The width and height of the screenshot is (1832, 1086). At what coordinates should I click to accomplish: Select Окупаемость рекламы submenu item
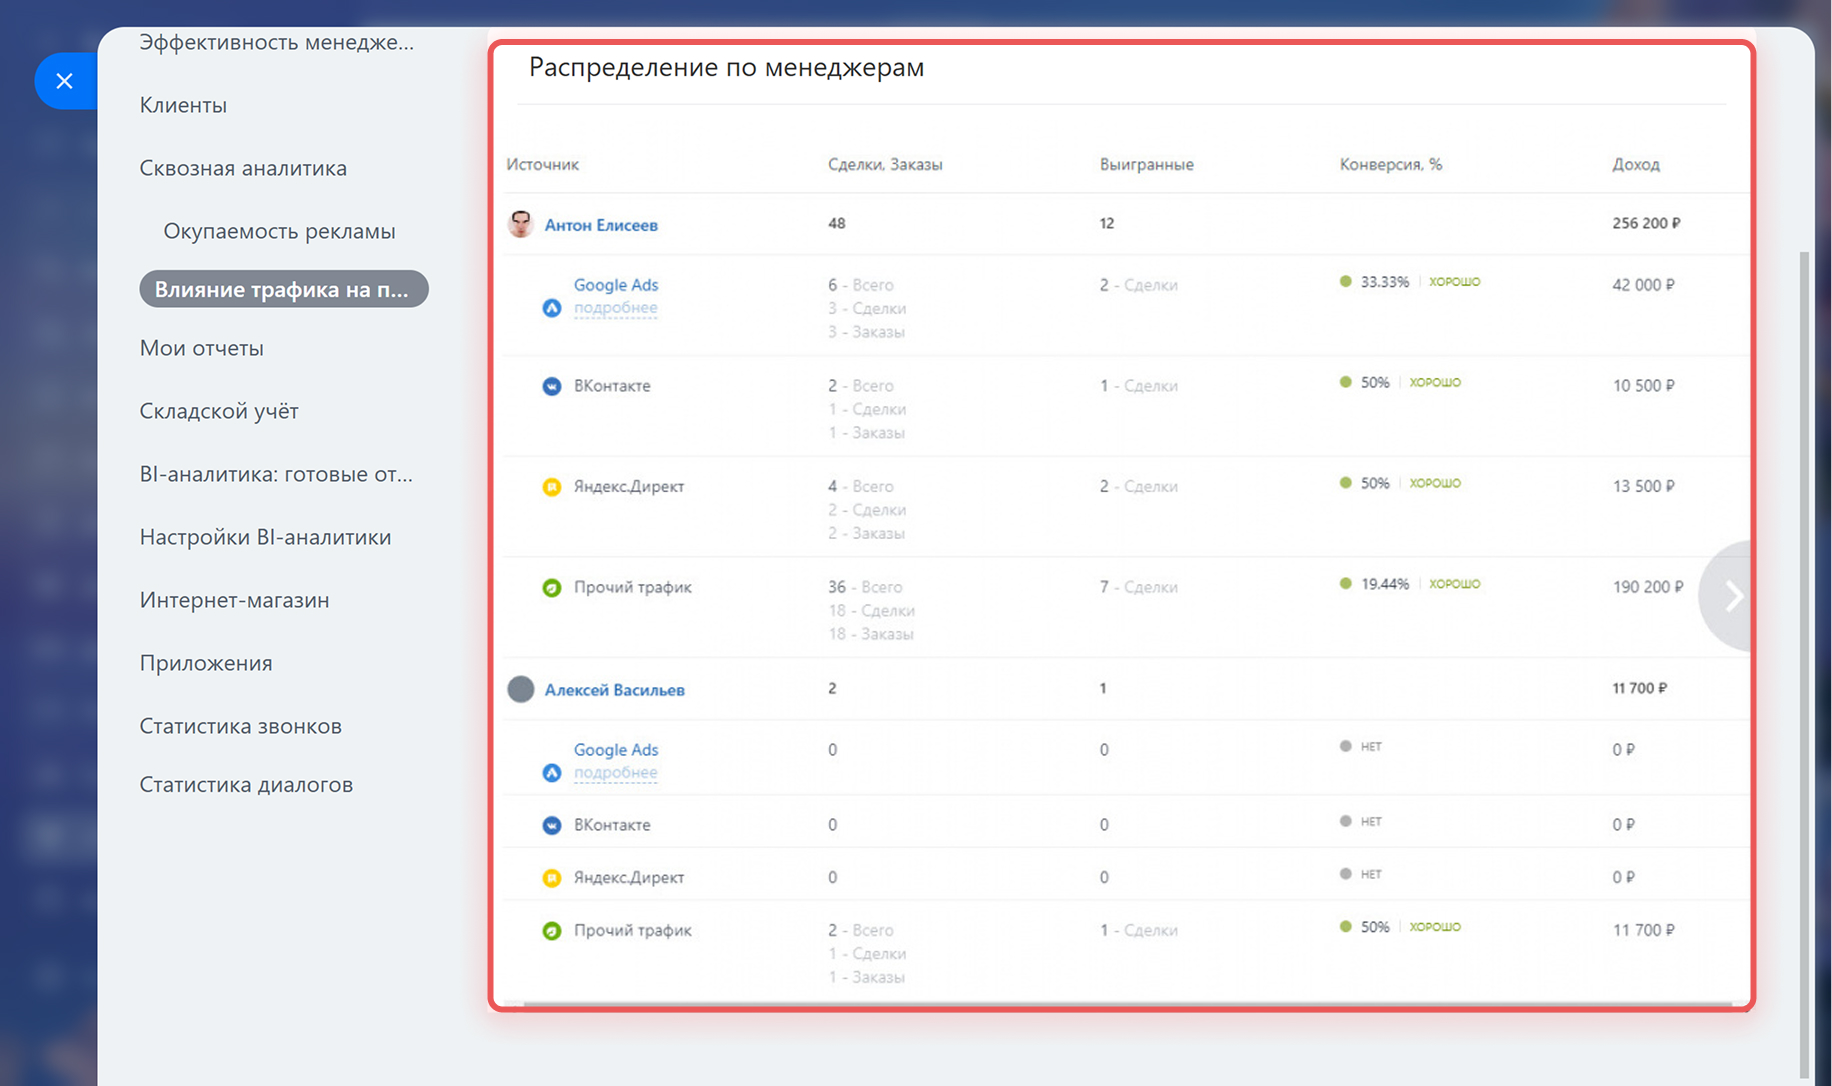[279, 231]
